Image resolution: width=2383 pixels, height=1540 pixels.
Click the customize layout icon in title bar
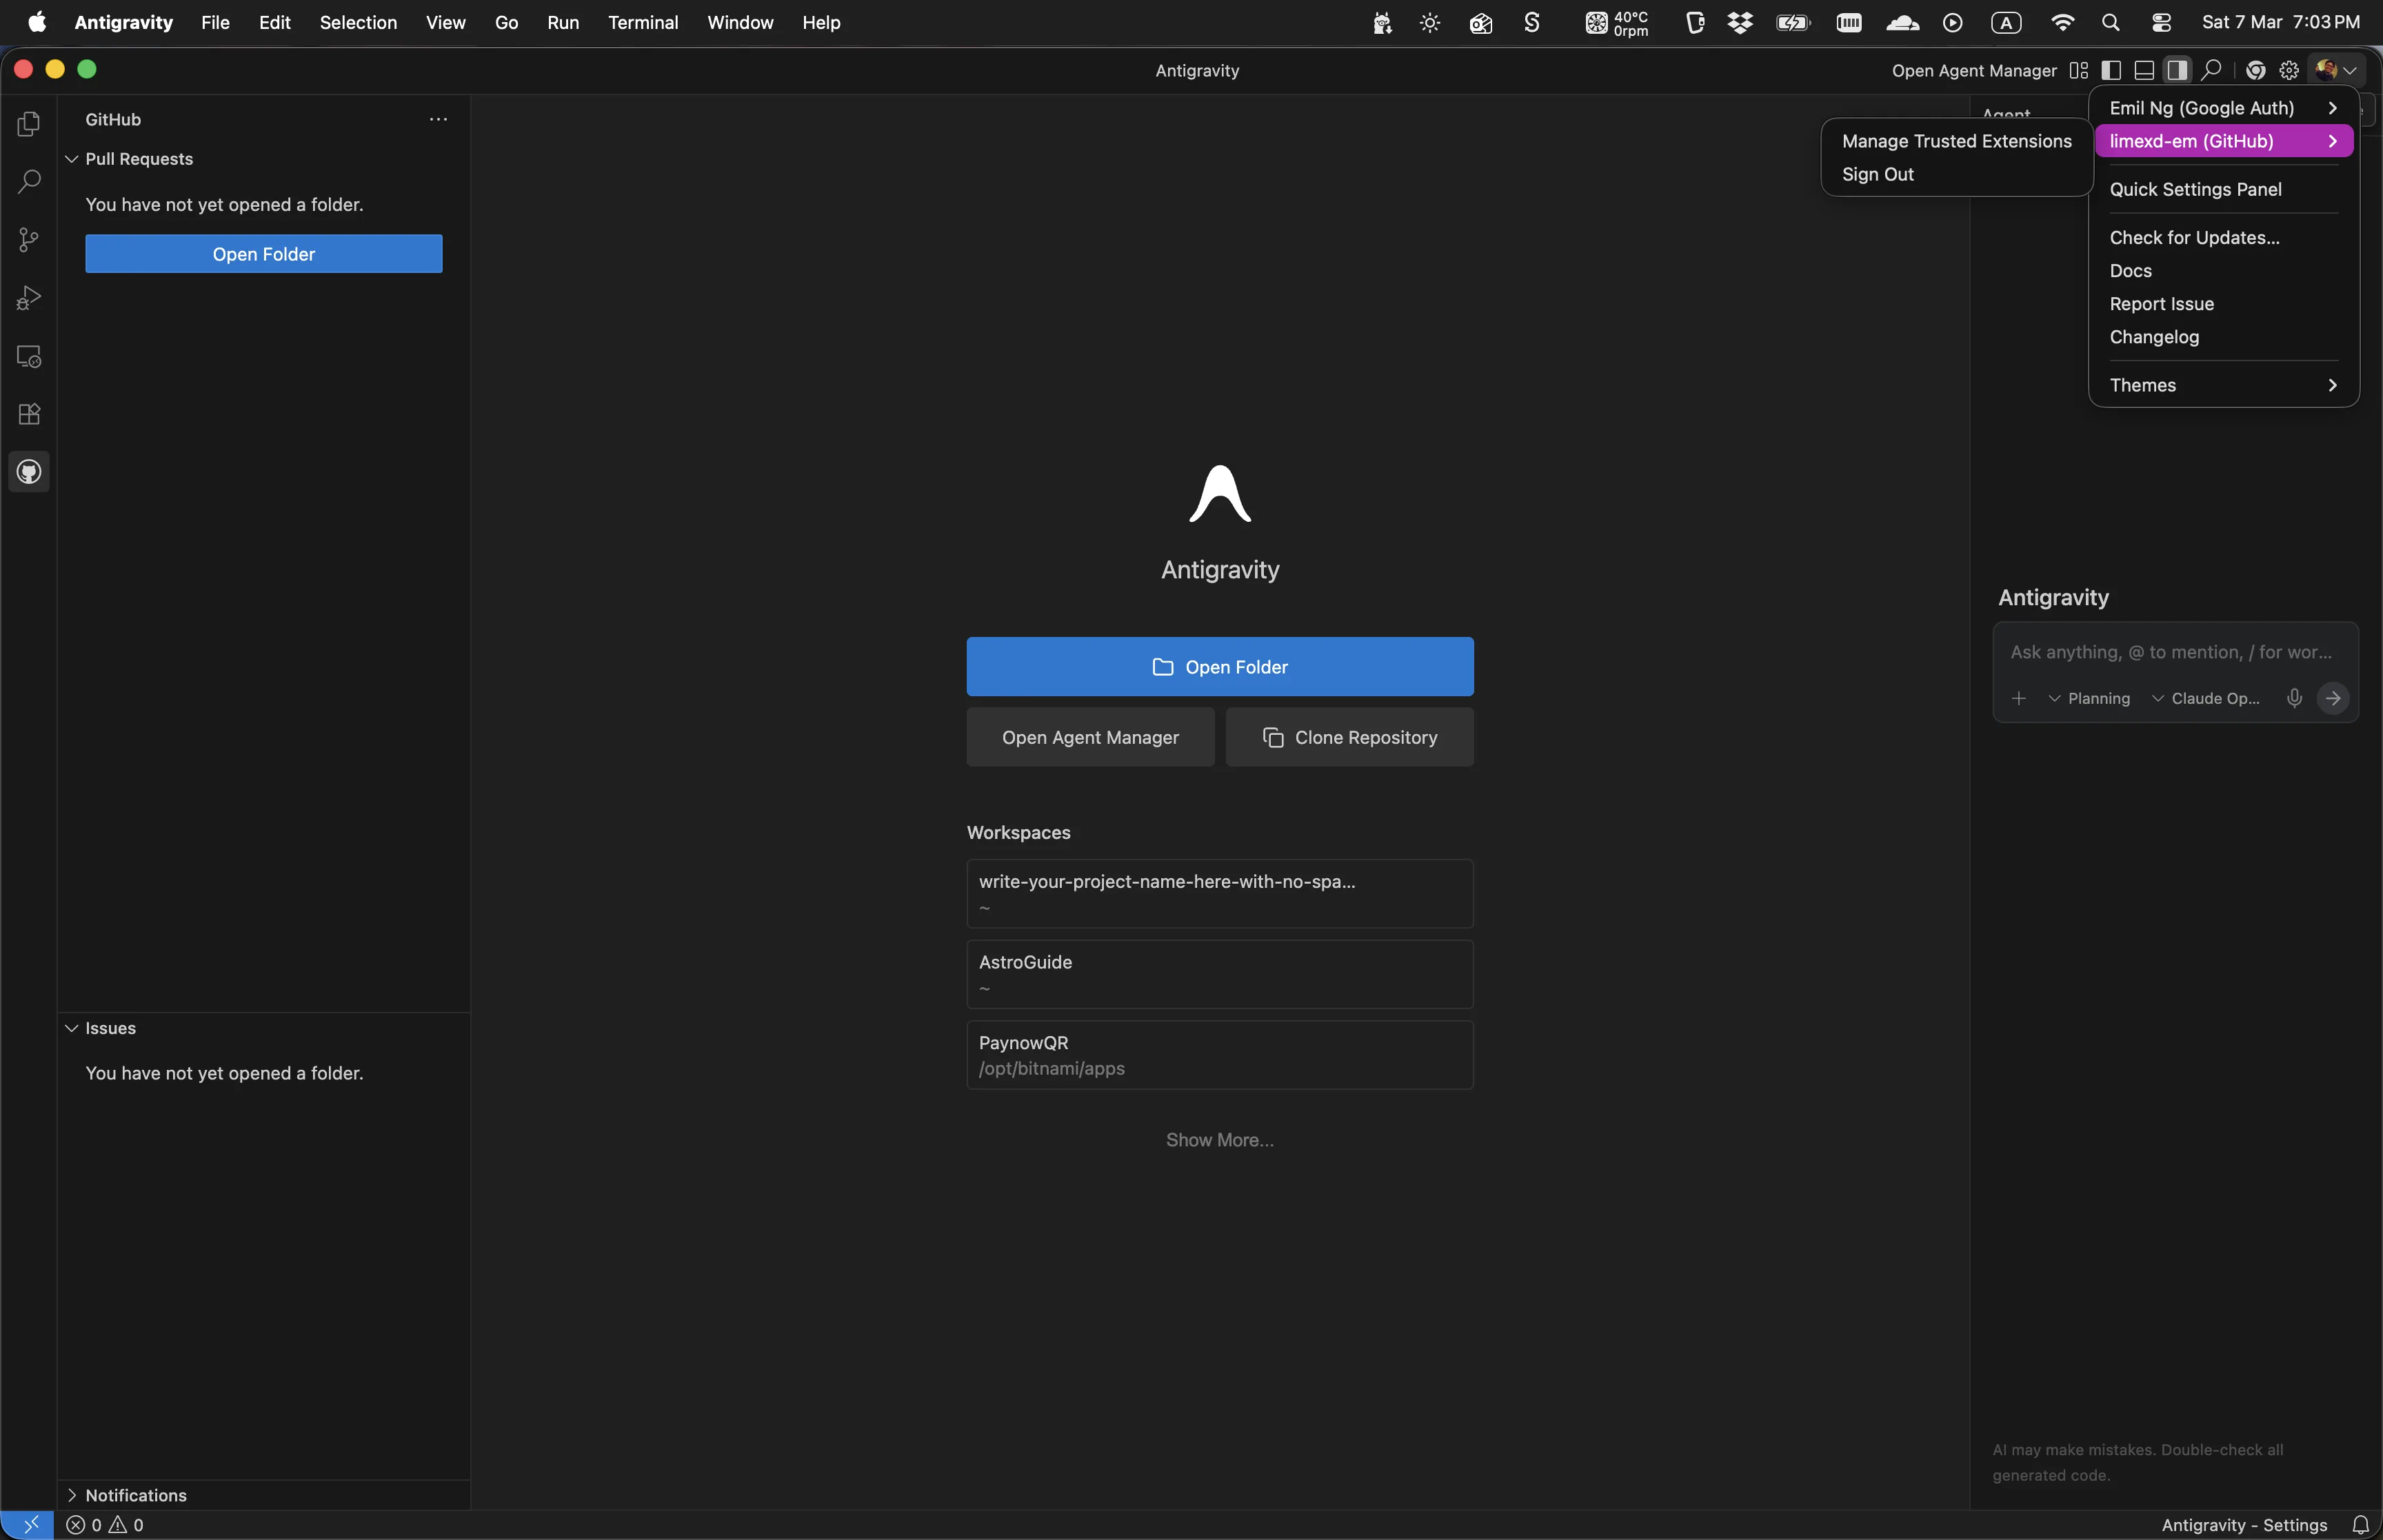click(x=2079, y=70)
